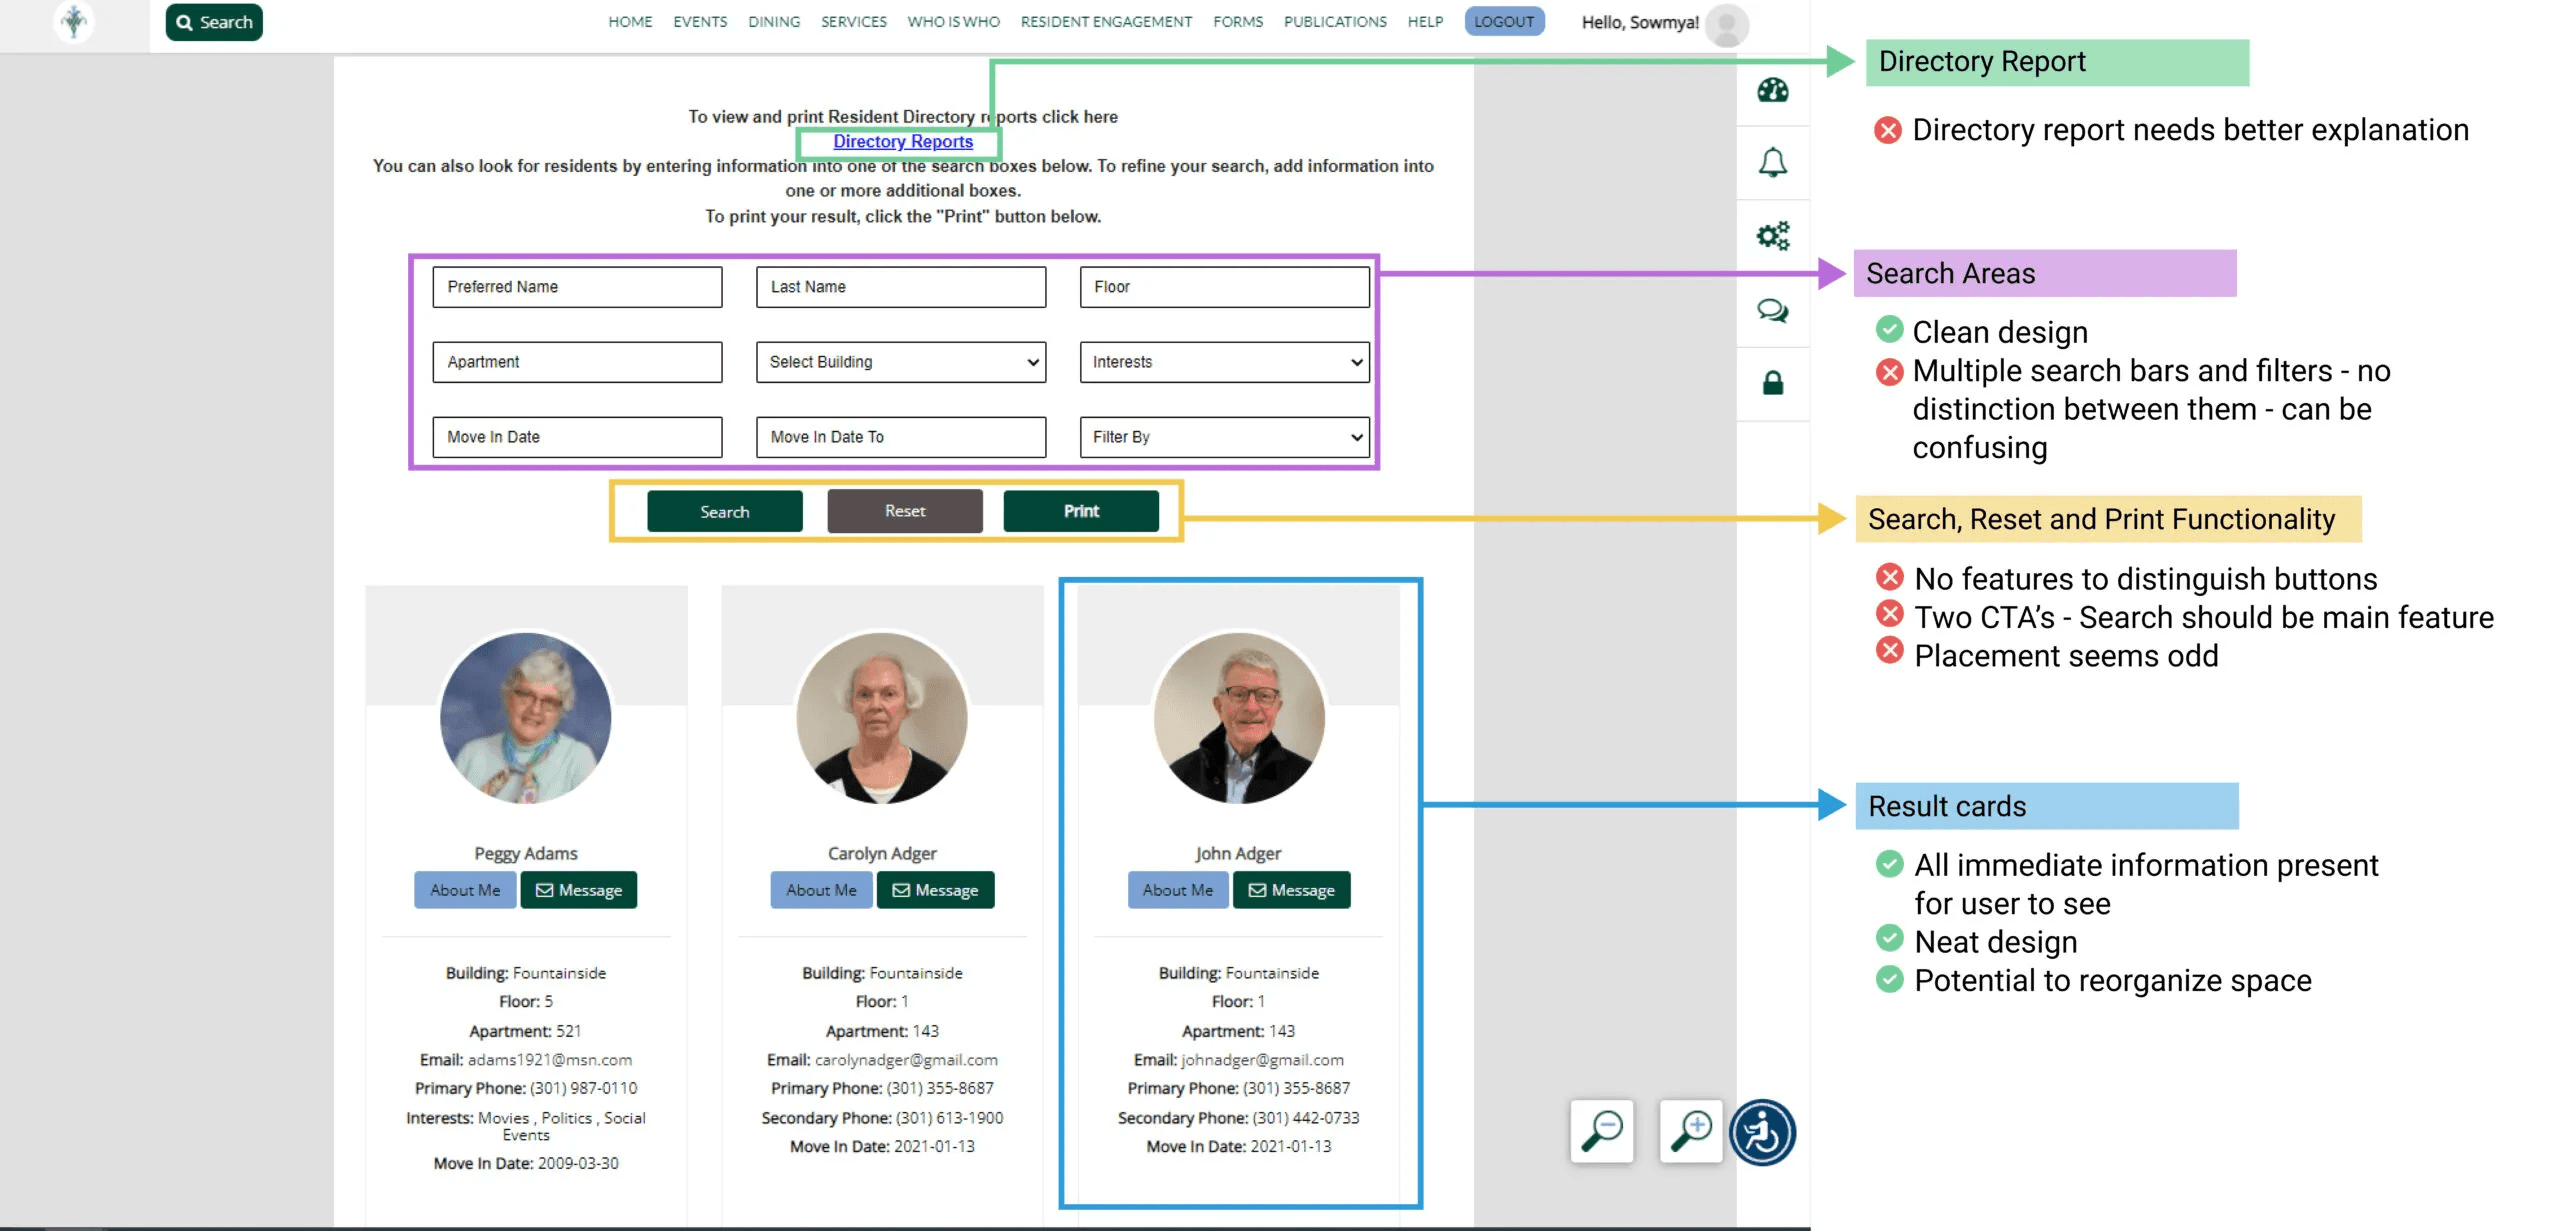Click the user avatar next to Hello, Sowmya
This screenshot has width=2560, height=1231.
tap(1726, 24)
